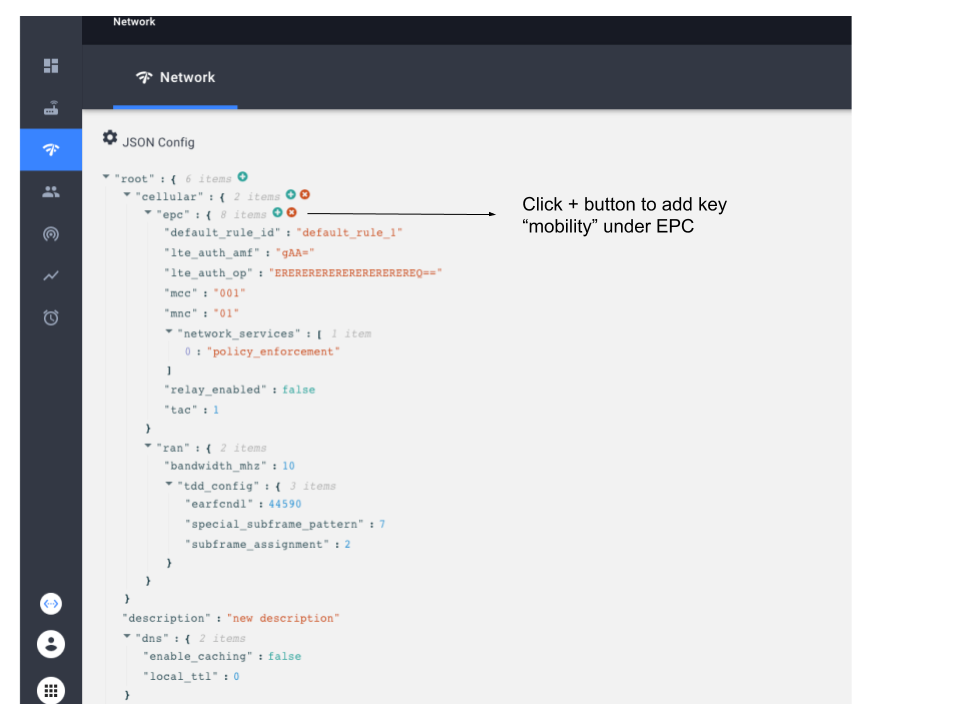This screenshot has height=720, width=960.
Task: Open the metrics line-chart icon in sidebar
Action: point(50,276)
